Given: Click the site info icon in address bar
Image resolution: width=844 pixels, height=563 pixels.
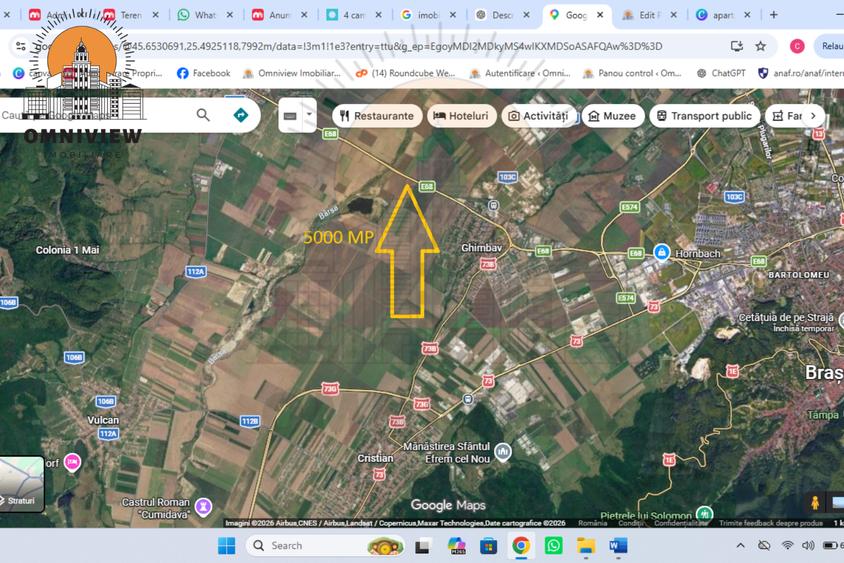Looking at the screenshot, I should pos(20,46).
